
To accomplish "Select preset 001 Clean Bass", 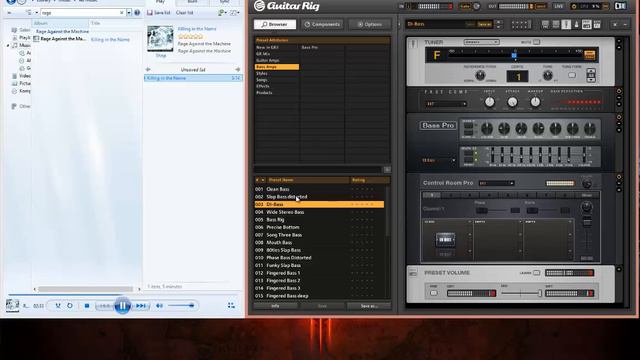I will point(319,189).
